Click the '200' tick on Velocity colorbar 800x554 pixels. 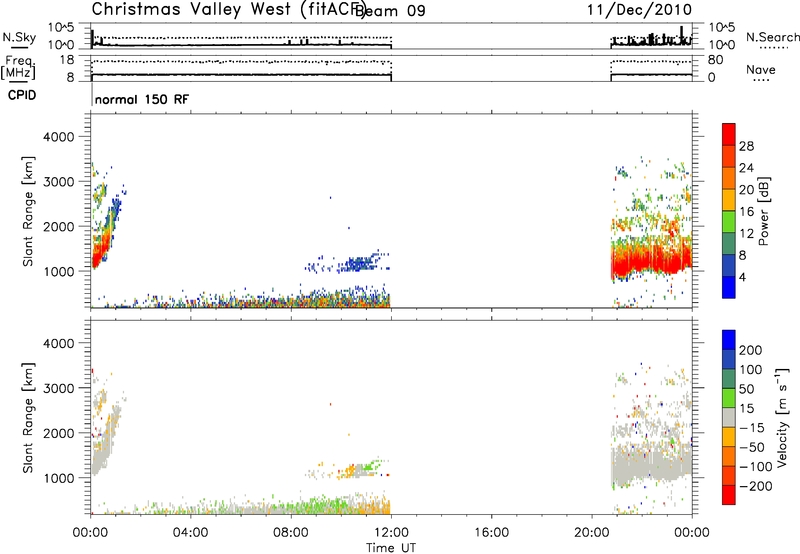(x=751, y=350)
